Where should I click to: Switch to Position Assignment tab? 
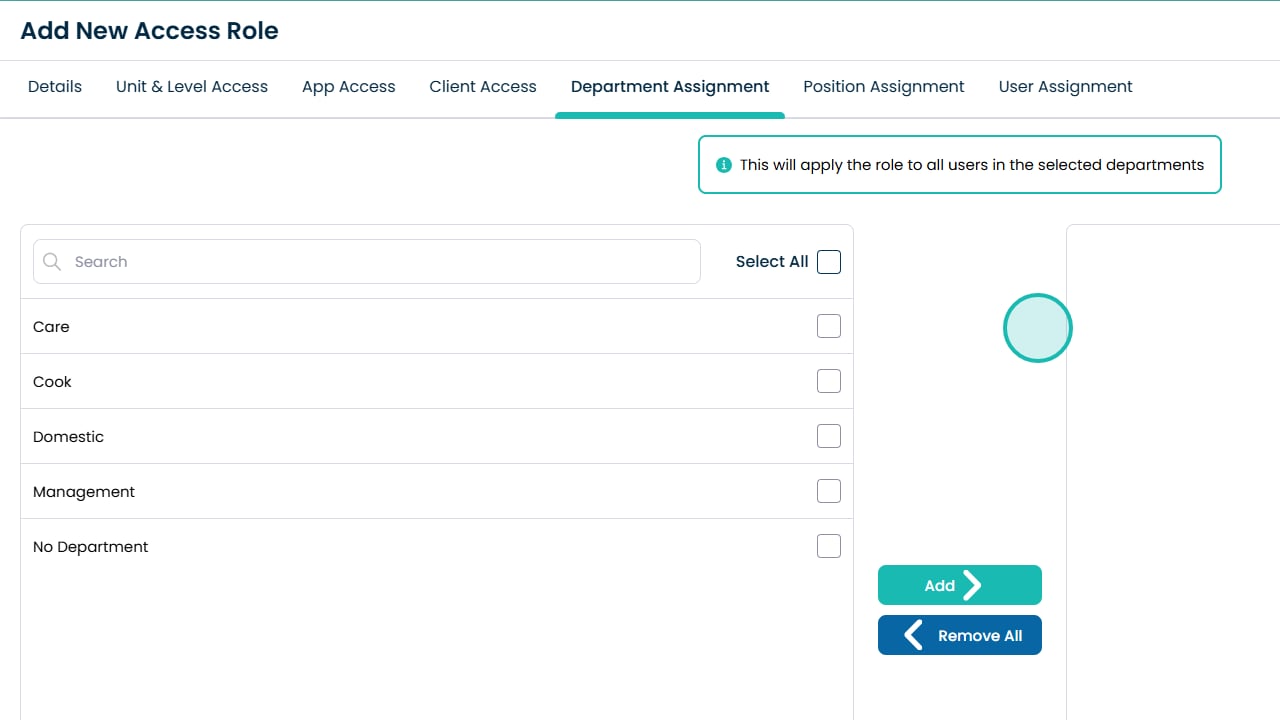point(884,87)
